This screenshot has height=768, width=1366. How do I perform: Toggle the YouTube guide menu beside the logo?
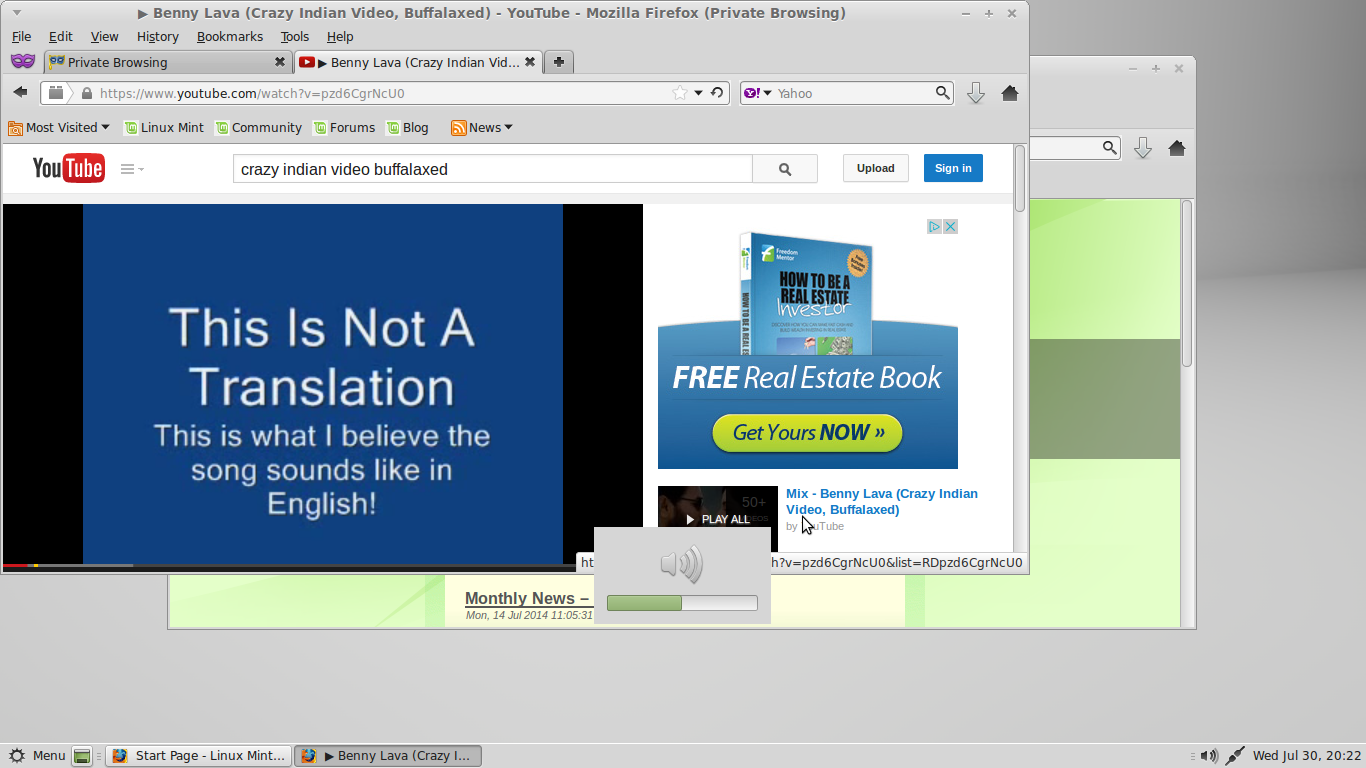[x=131, y=168]
